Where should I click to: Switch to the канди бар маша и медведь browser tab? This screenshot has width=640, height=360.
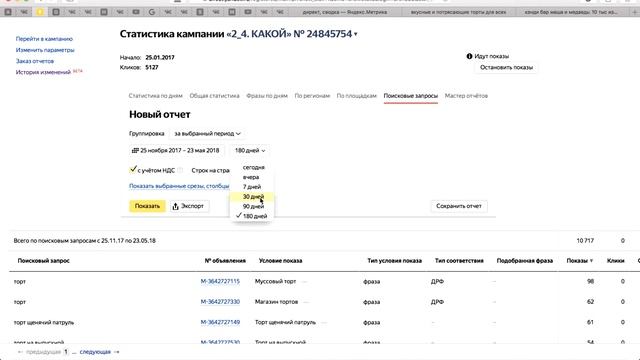(571, 12)
